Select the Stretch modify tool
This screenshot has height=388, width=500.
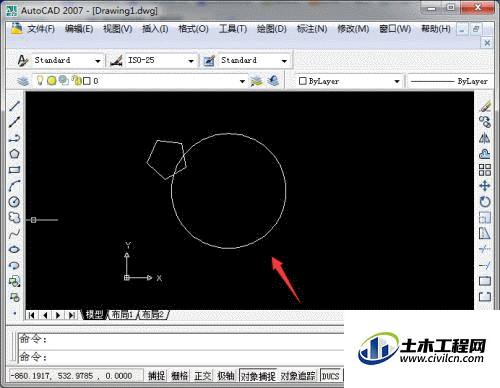click(x=485, y=234)
